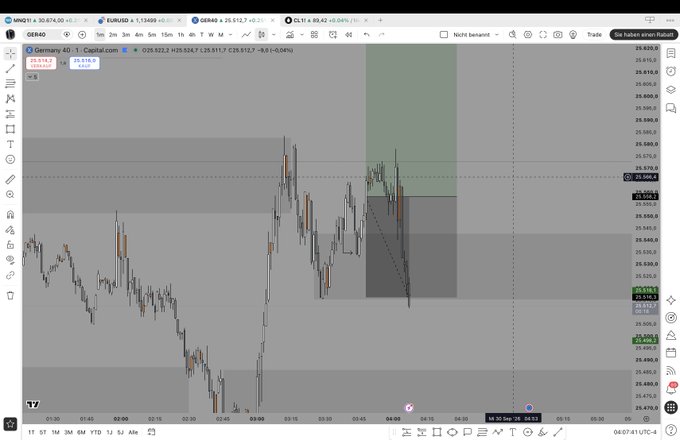Open the GER40 symbol search field
The width and height of the screenshot is (680, 440).
pos(41,35)
